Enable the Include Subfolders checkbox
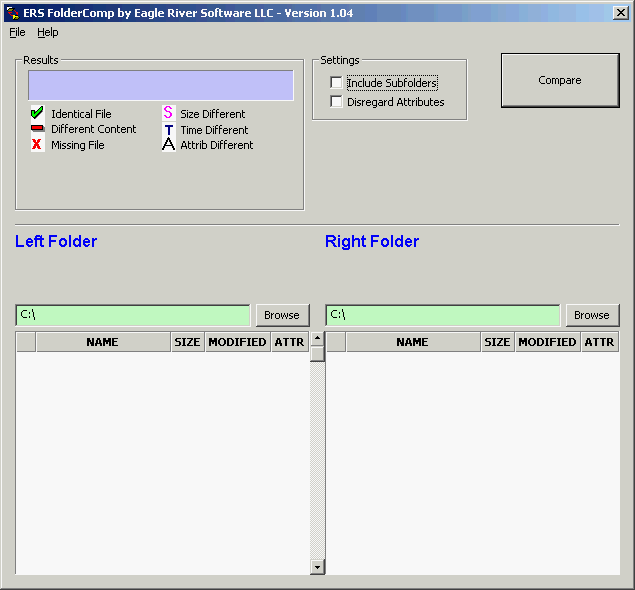 (x=336, y=82)
